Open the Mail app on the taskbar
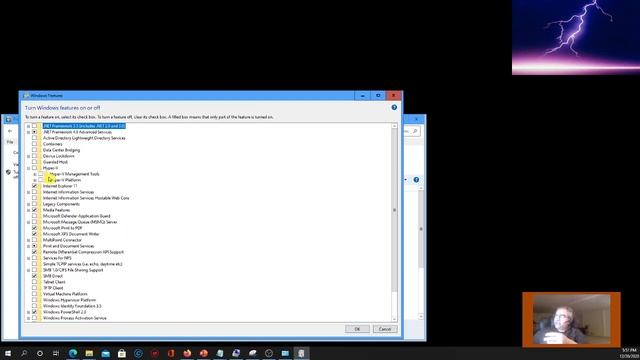 click(106, 353)
